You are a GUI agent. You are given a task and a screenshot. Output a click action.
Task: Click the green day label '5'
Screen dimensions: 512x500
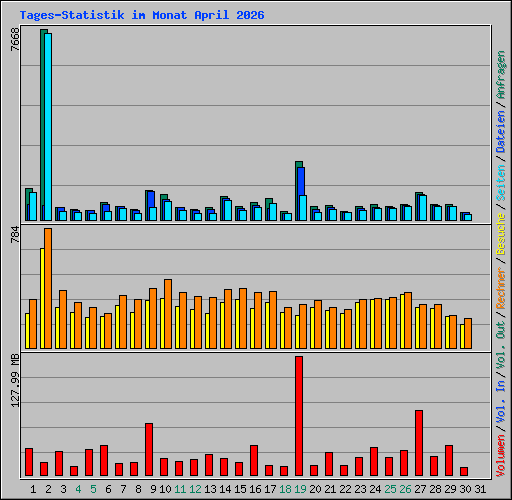point(93,489)
